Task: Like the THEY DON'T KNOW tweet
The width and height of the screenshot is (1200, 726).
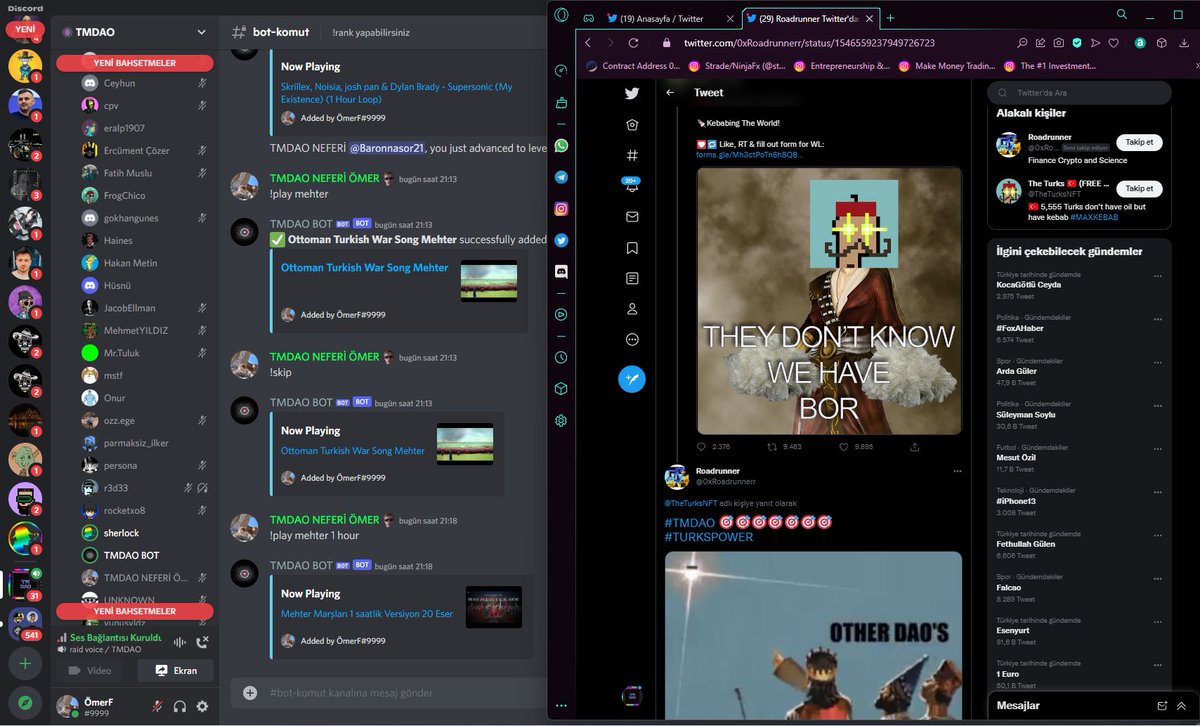Action: tap(844, 447)
